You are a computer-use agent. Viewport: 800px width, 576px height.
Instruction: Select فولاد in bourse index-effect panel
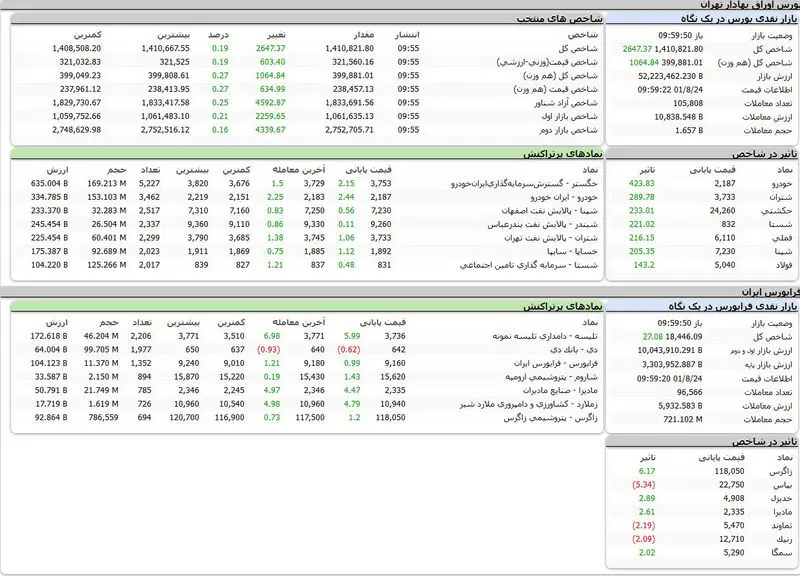tap(782, 265)
